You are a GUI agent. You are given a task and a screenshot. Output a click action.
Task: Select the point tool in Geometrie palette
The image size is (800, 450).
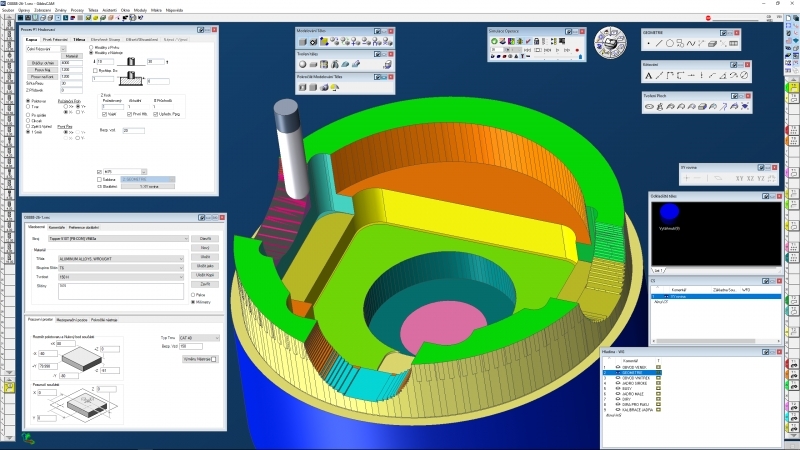click(649, 43)
